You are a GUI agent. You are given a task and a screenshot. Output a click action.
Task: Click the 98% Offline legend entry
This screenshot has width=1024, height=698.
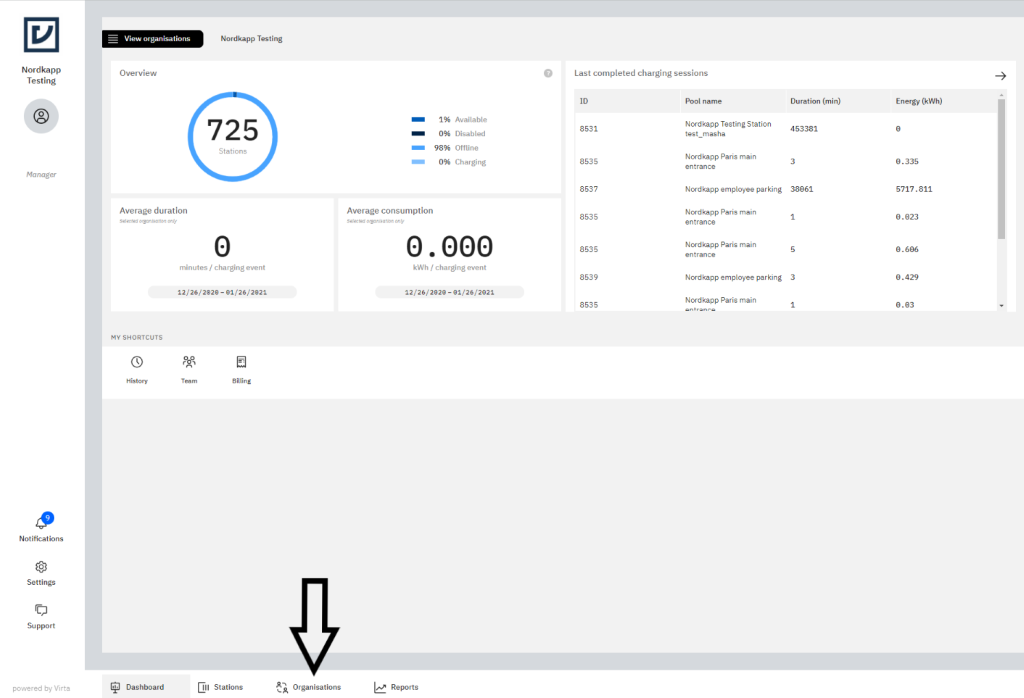click(445, 148)
